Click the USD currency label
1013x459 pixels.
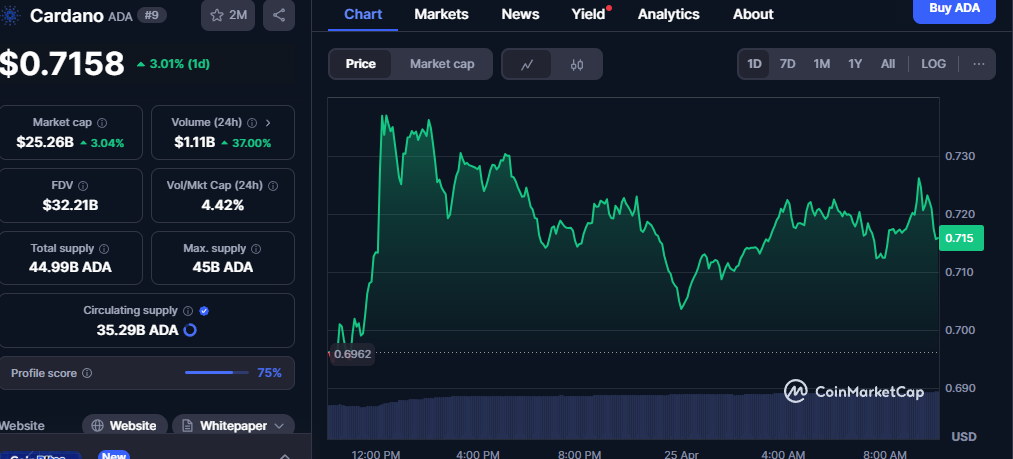click(x=964, y=437)
